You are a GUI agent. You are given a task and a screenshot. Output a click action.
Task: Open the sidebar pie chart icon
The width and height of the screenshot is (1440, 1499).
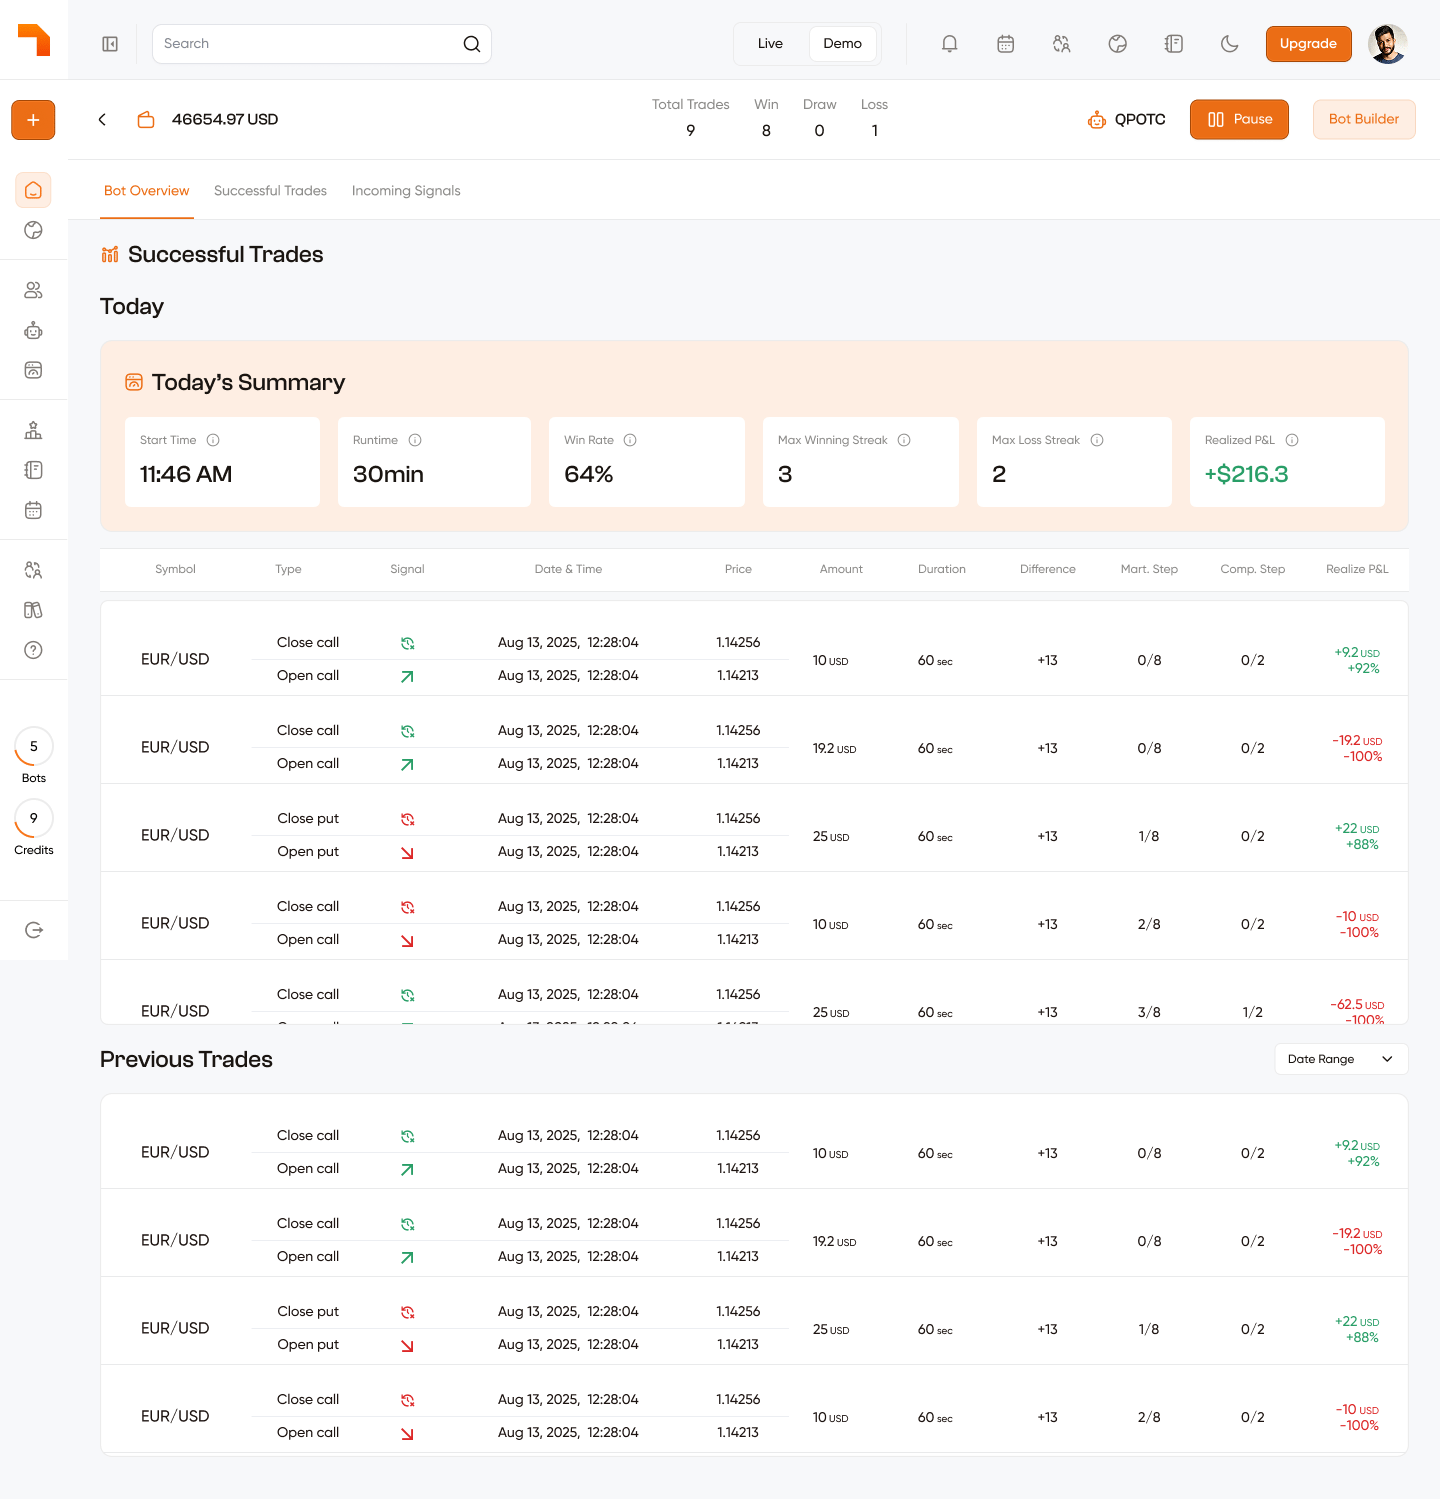point(33,230)
